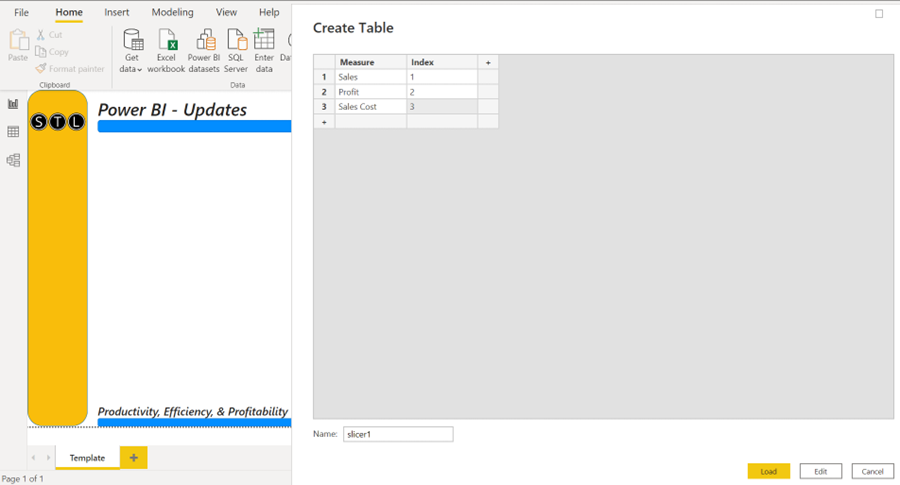900x485 pixels.
Task: Click the Measure column header
Action: 371,62
